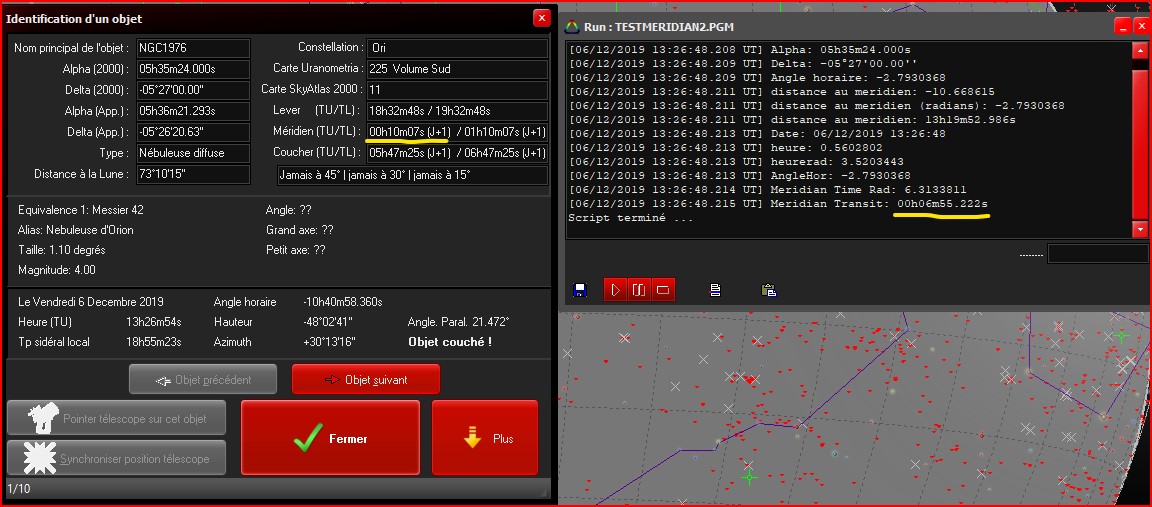Click 'Synchroniser position télescope' button

point(116,458)
